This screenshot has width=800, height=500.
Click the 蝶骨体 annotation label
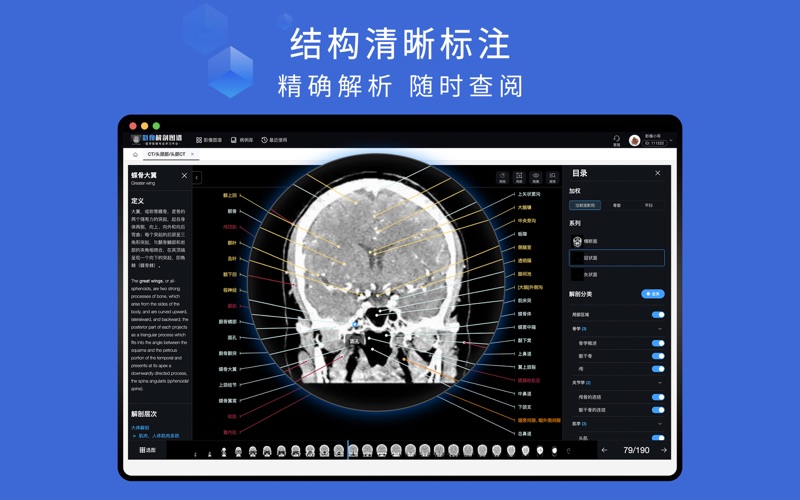tap(524, 314)
